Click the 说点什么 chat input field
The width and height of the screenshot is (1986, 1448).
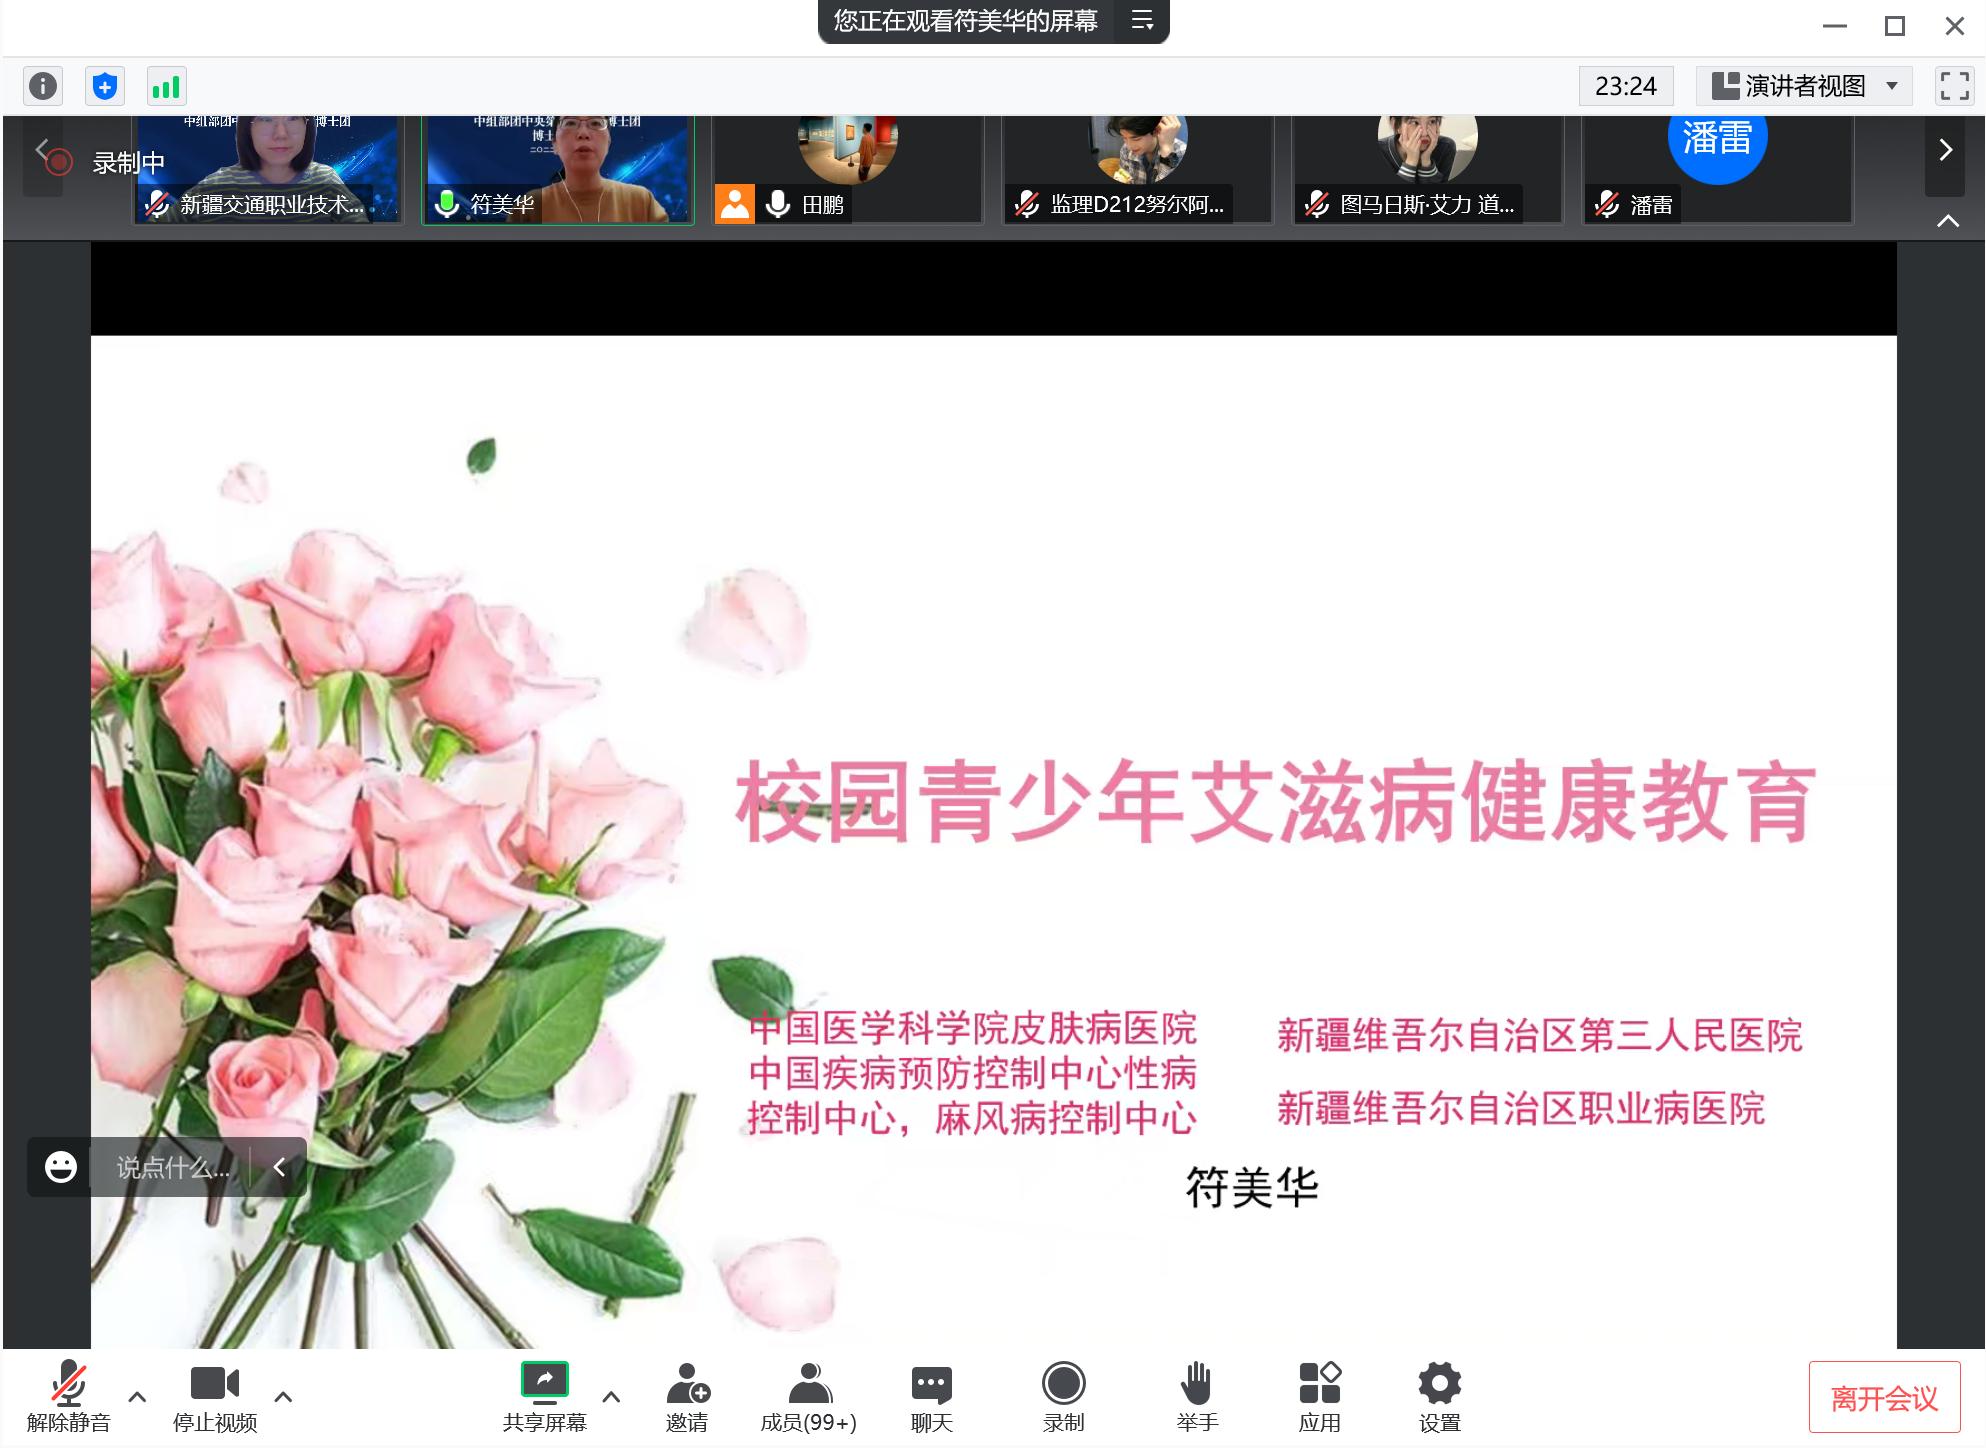coord(174,1167)
